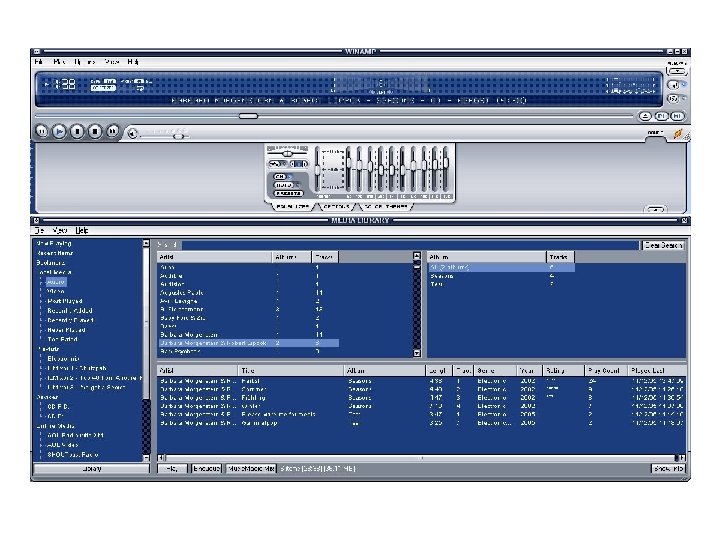720x540 pixels.
Task: Switch to the COLOR THEMES drawer tab
Action: point(386,207)
